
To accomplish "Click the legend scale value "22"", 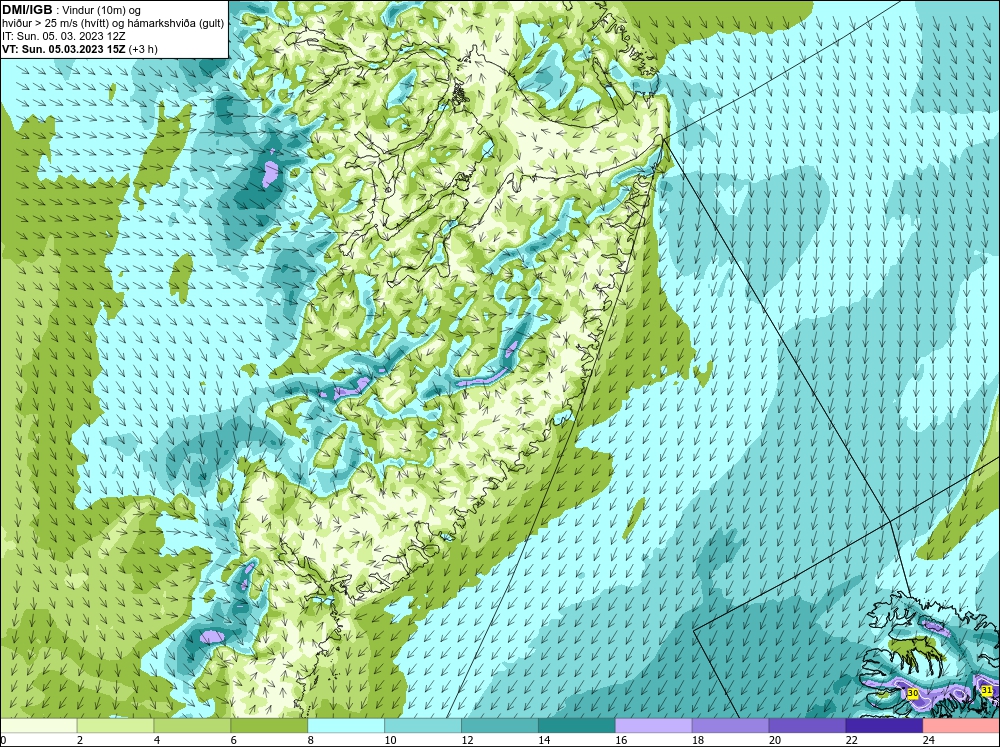I will coord(852,740).
